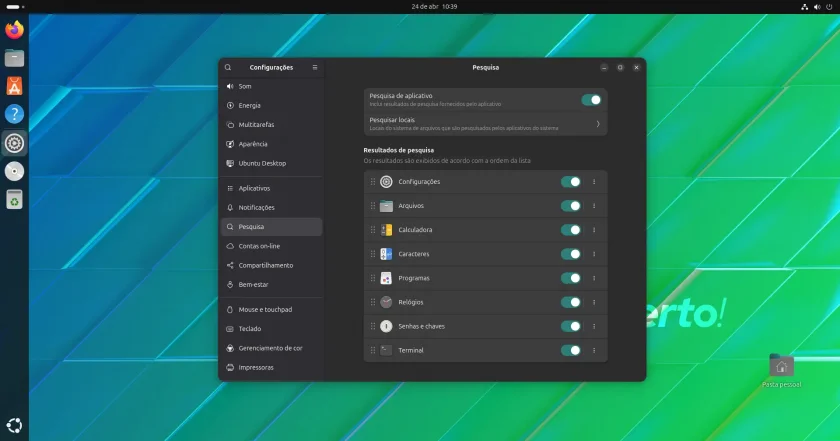The width and height of the screenshot is (840, 441).
Task: Open more options for Configurações row
Action: [x=594, y=182]
